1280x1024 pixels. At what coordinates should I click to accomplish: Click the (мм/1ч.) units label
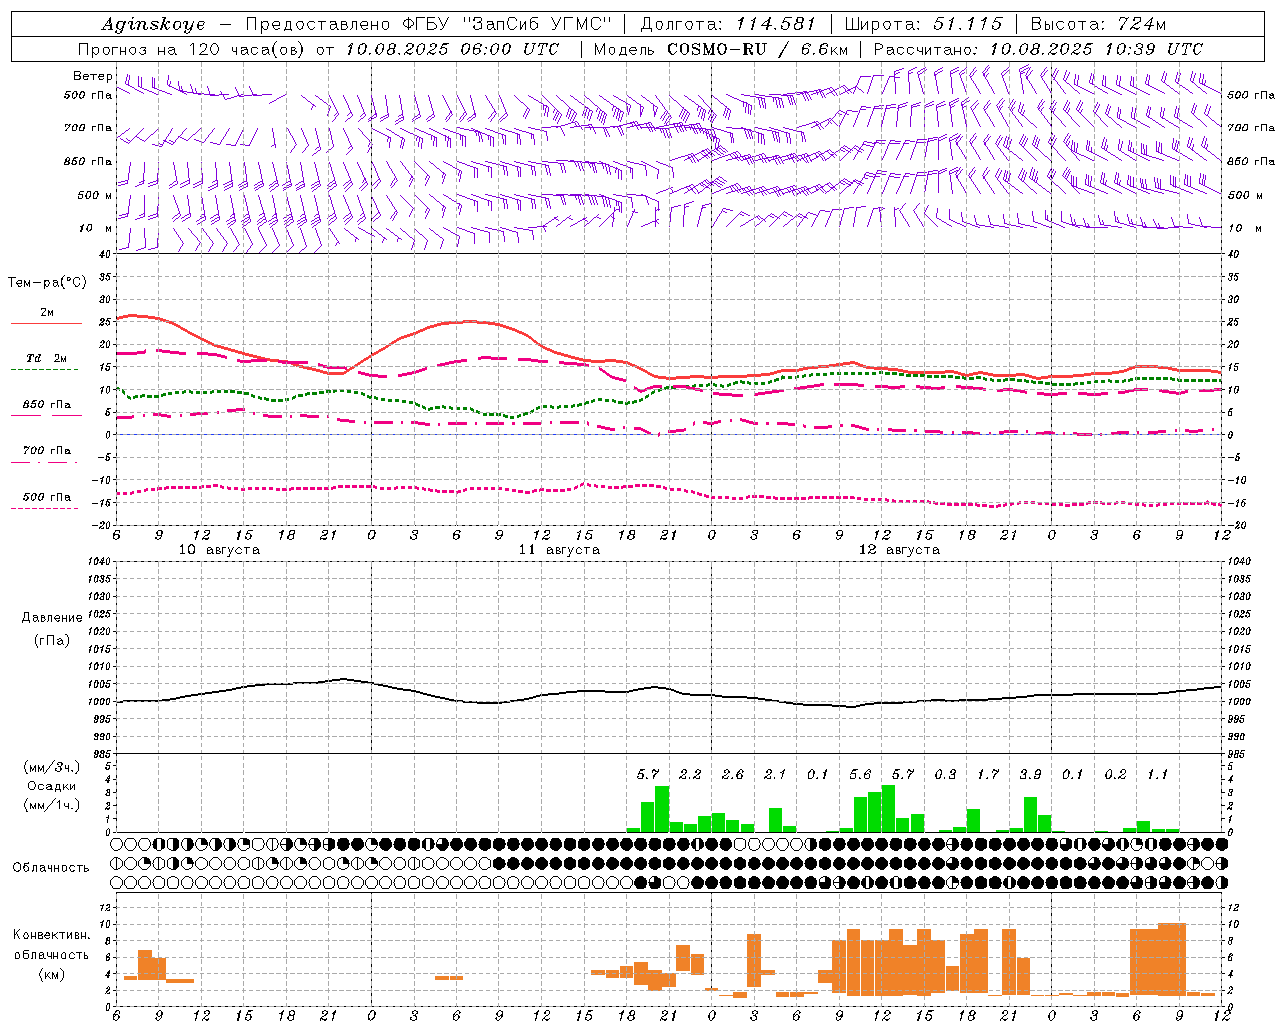[x=52, y=805]
